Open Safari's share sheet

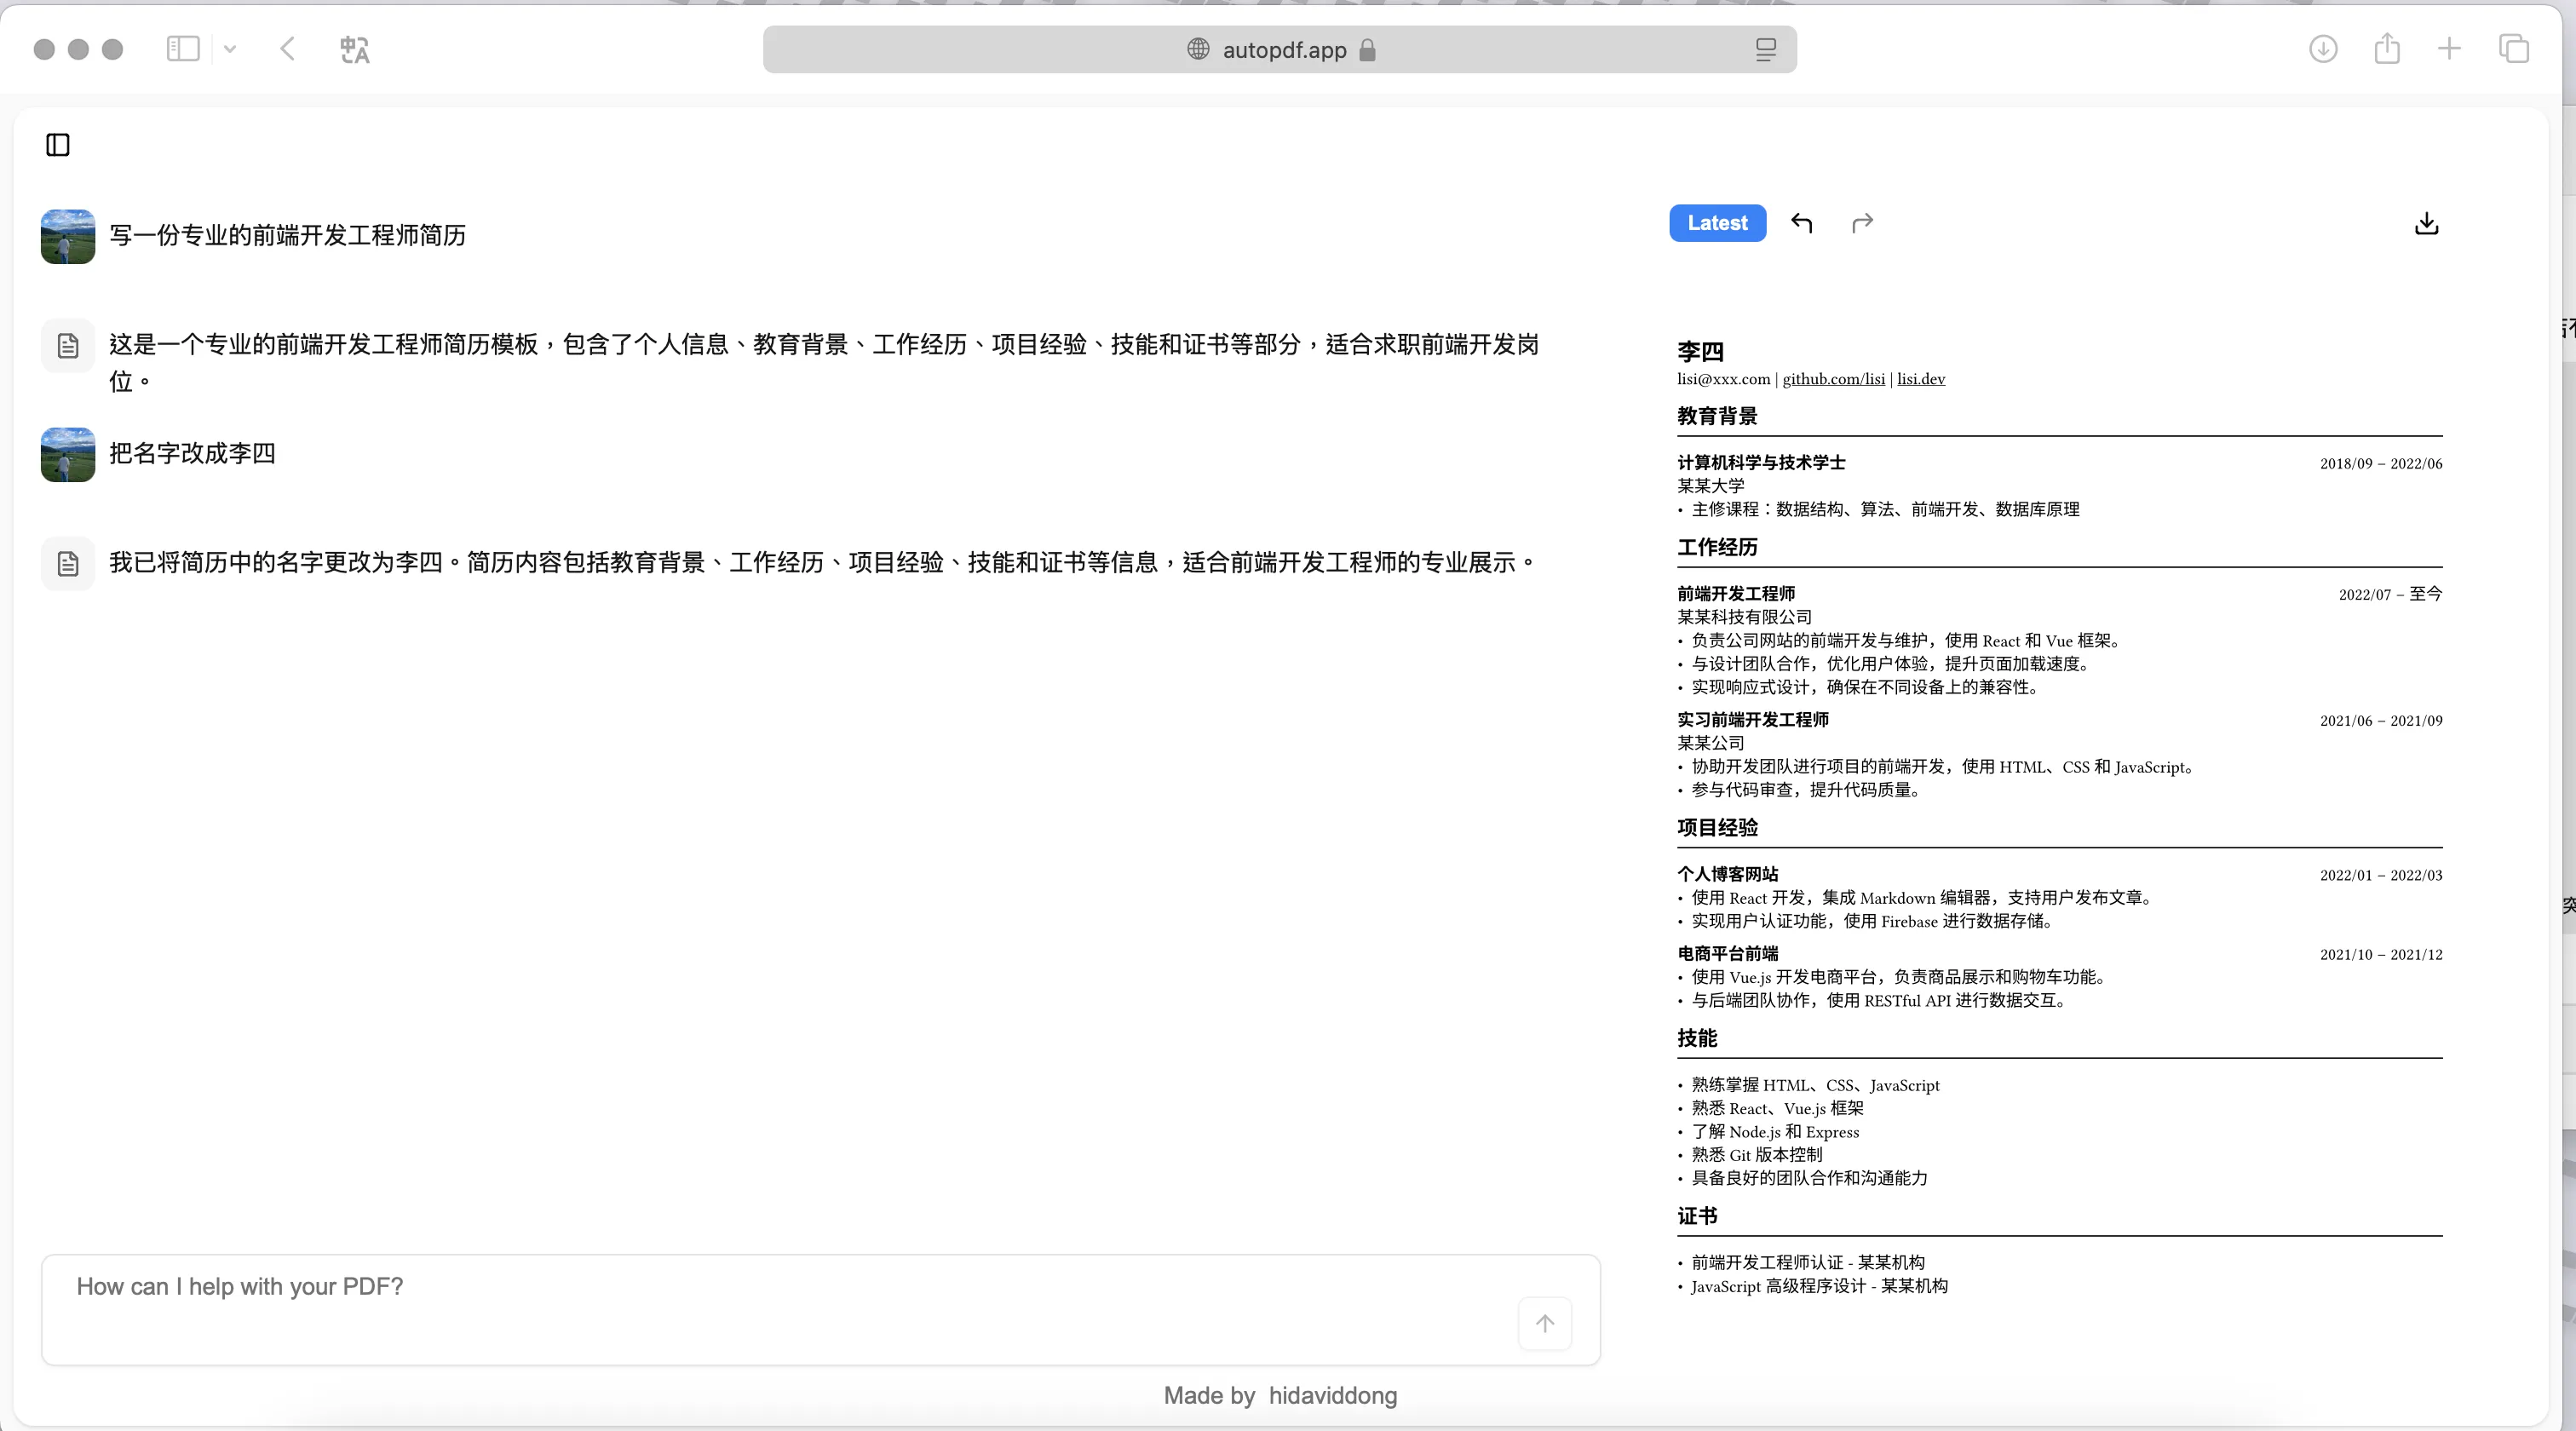click(x=2387, y=49)
